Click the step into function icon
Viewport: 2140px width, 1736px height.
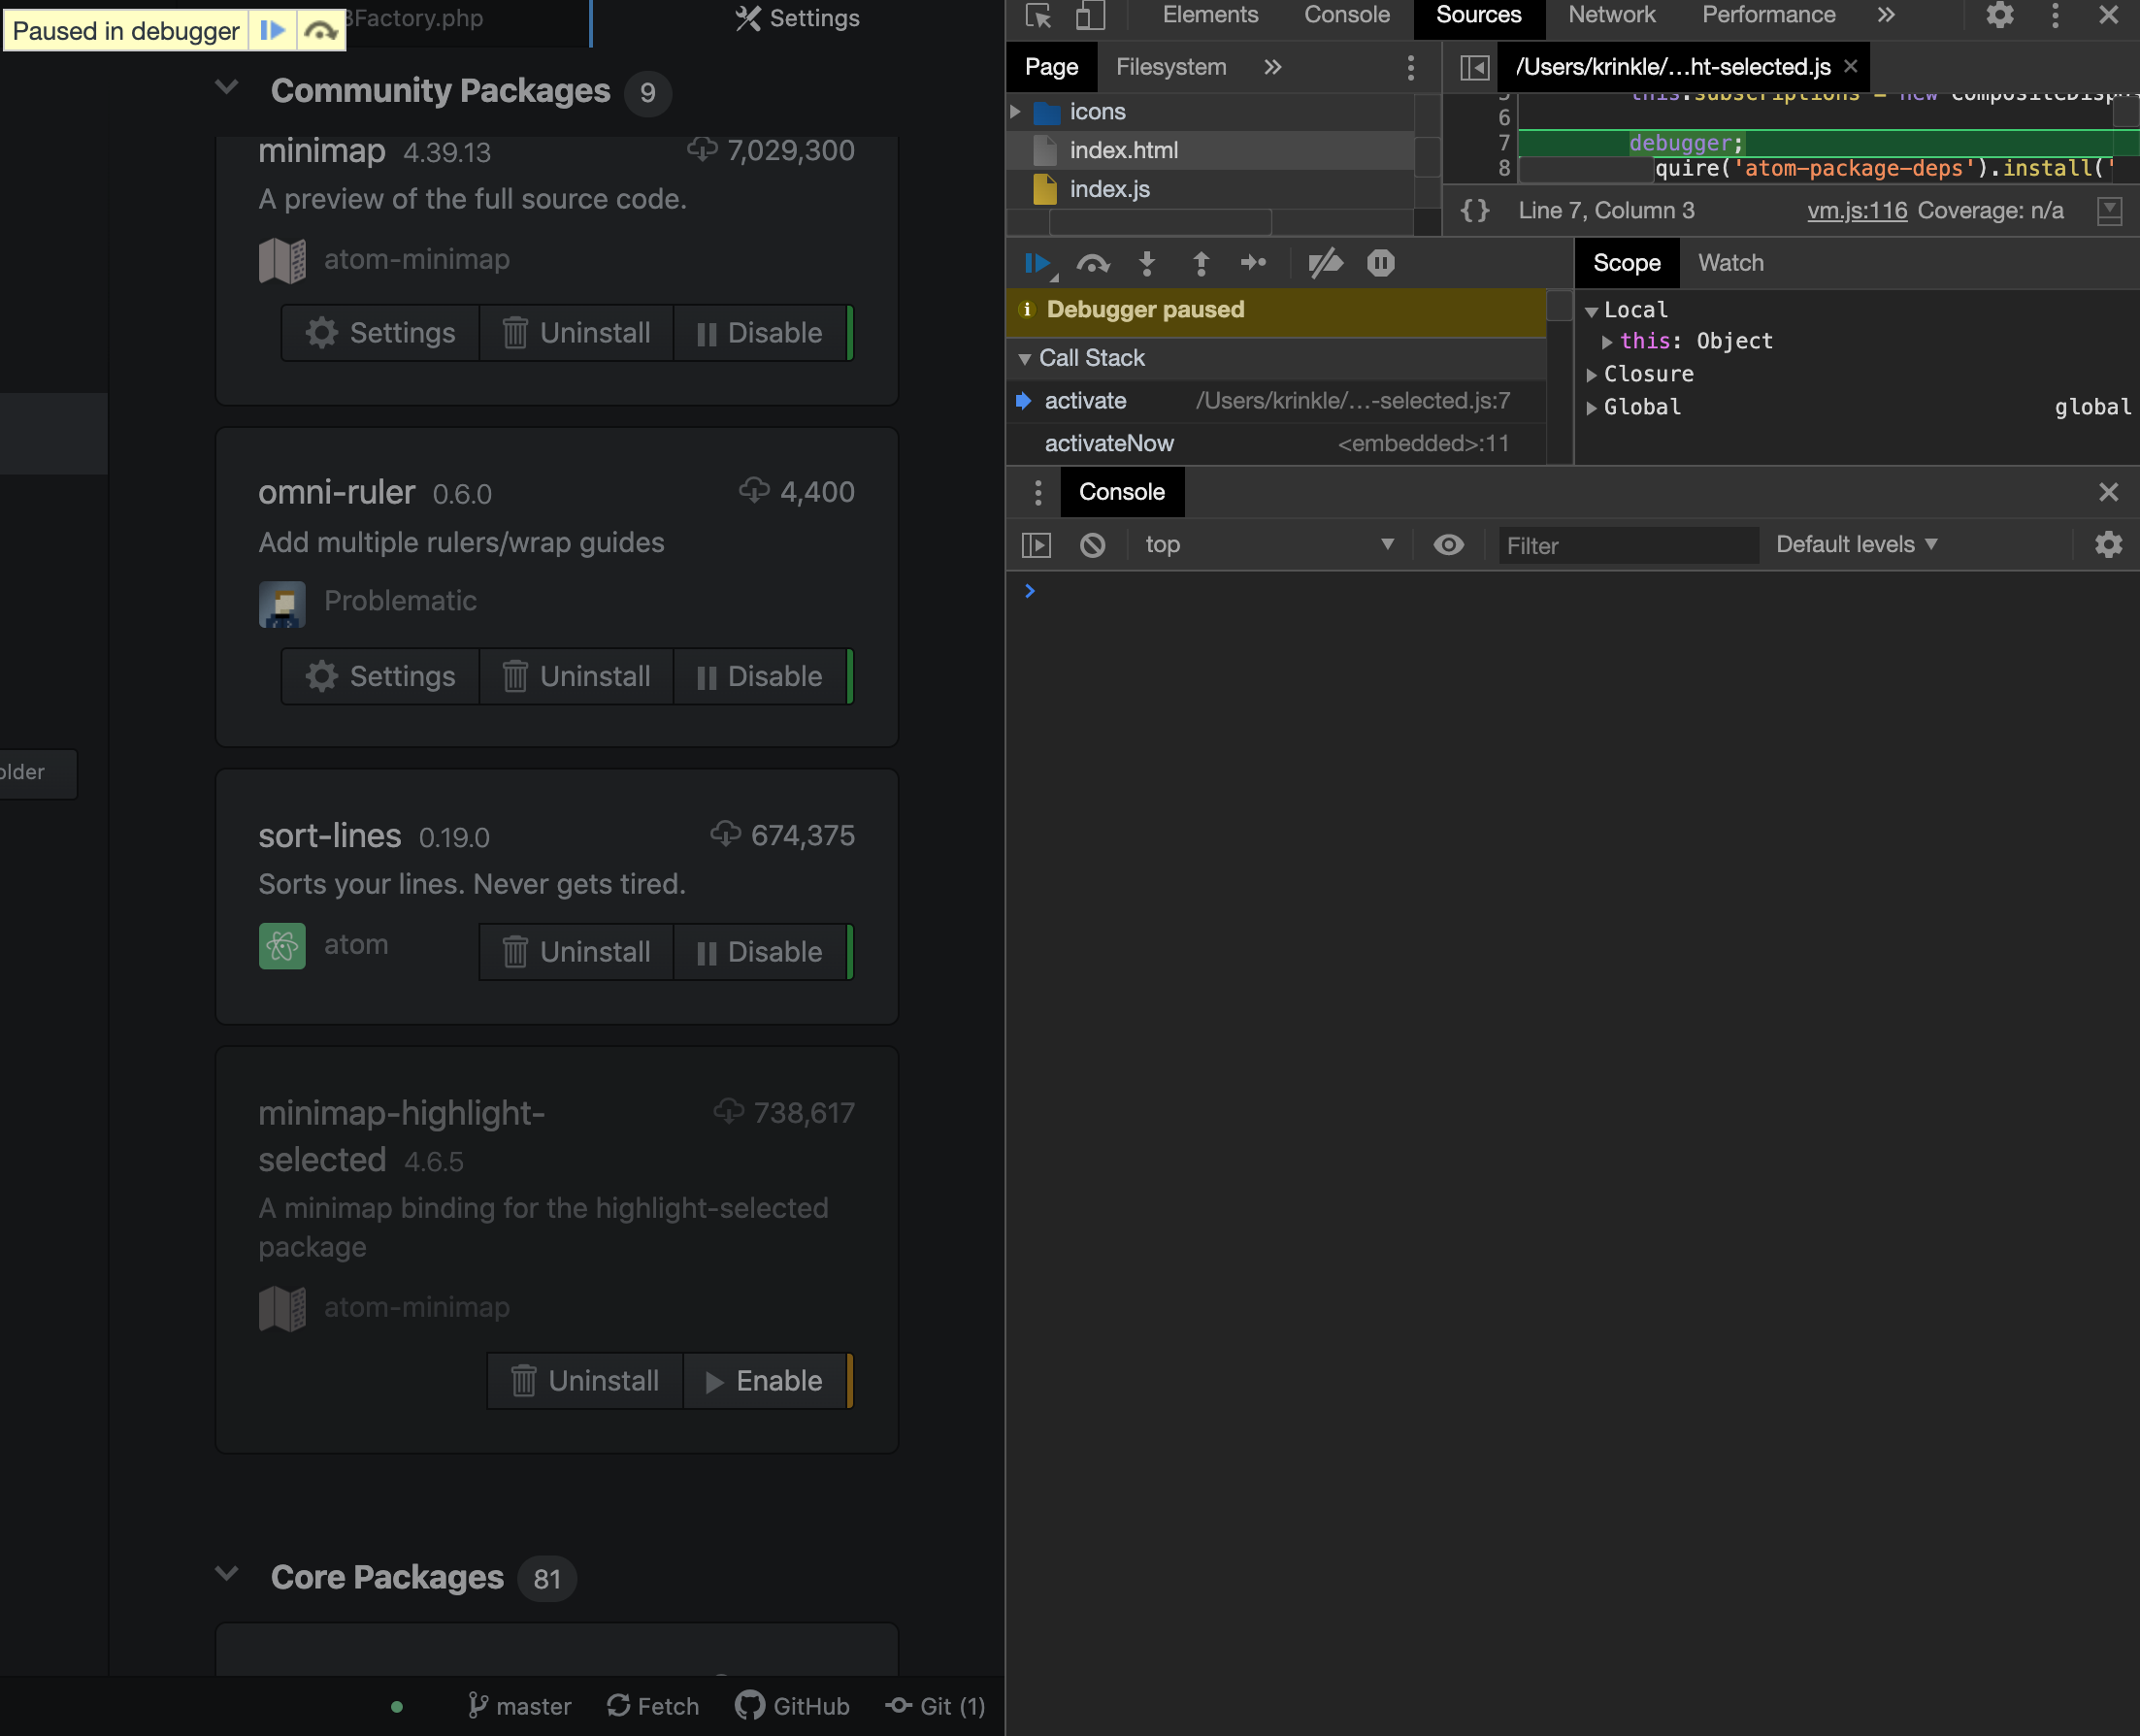pos(1147,263)
